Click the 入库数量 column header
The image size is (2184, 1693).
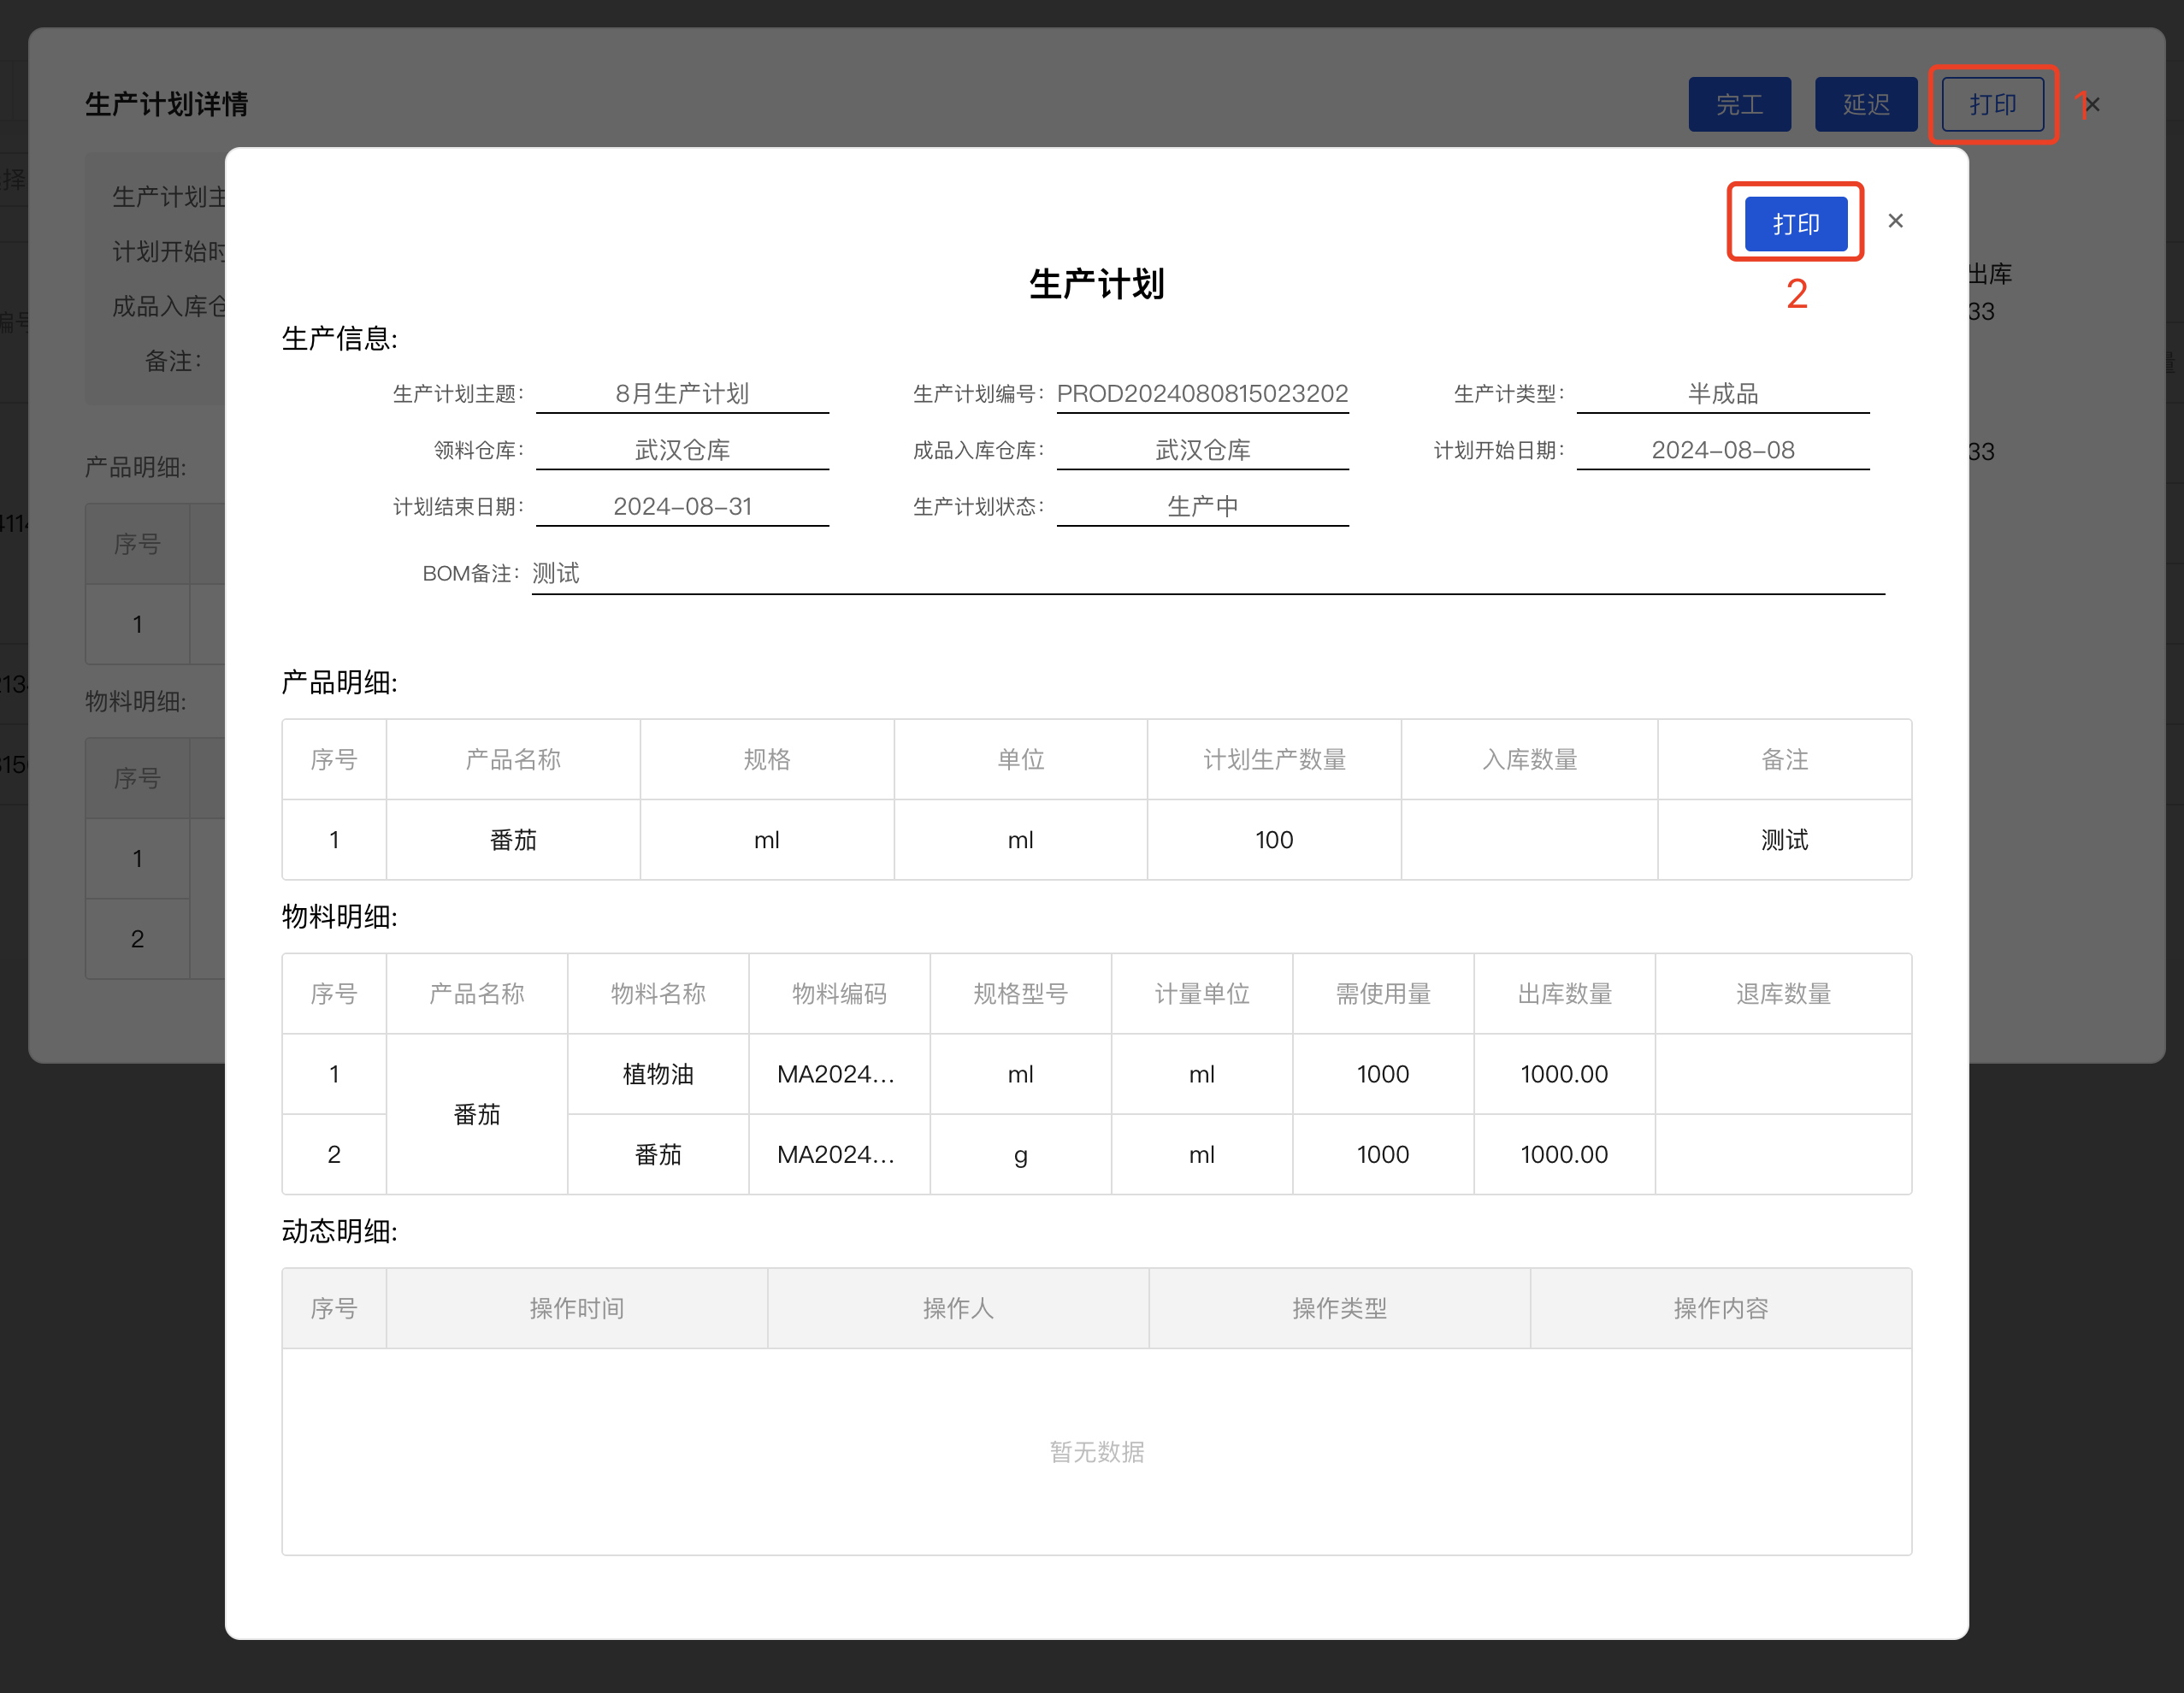pos(1529,759)
